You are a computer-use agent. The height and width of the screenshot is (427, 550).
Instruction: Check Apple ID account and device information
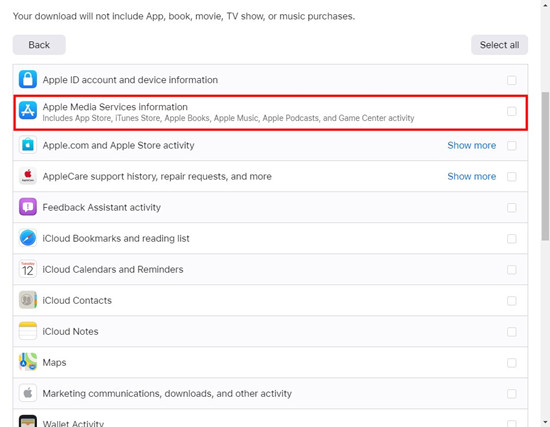[x=511, y=80]
